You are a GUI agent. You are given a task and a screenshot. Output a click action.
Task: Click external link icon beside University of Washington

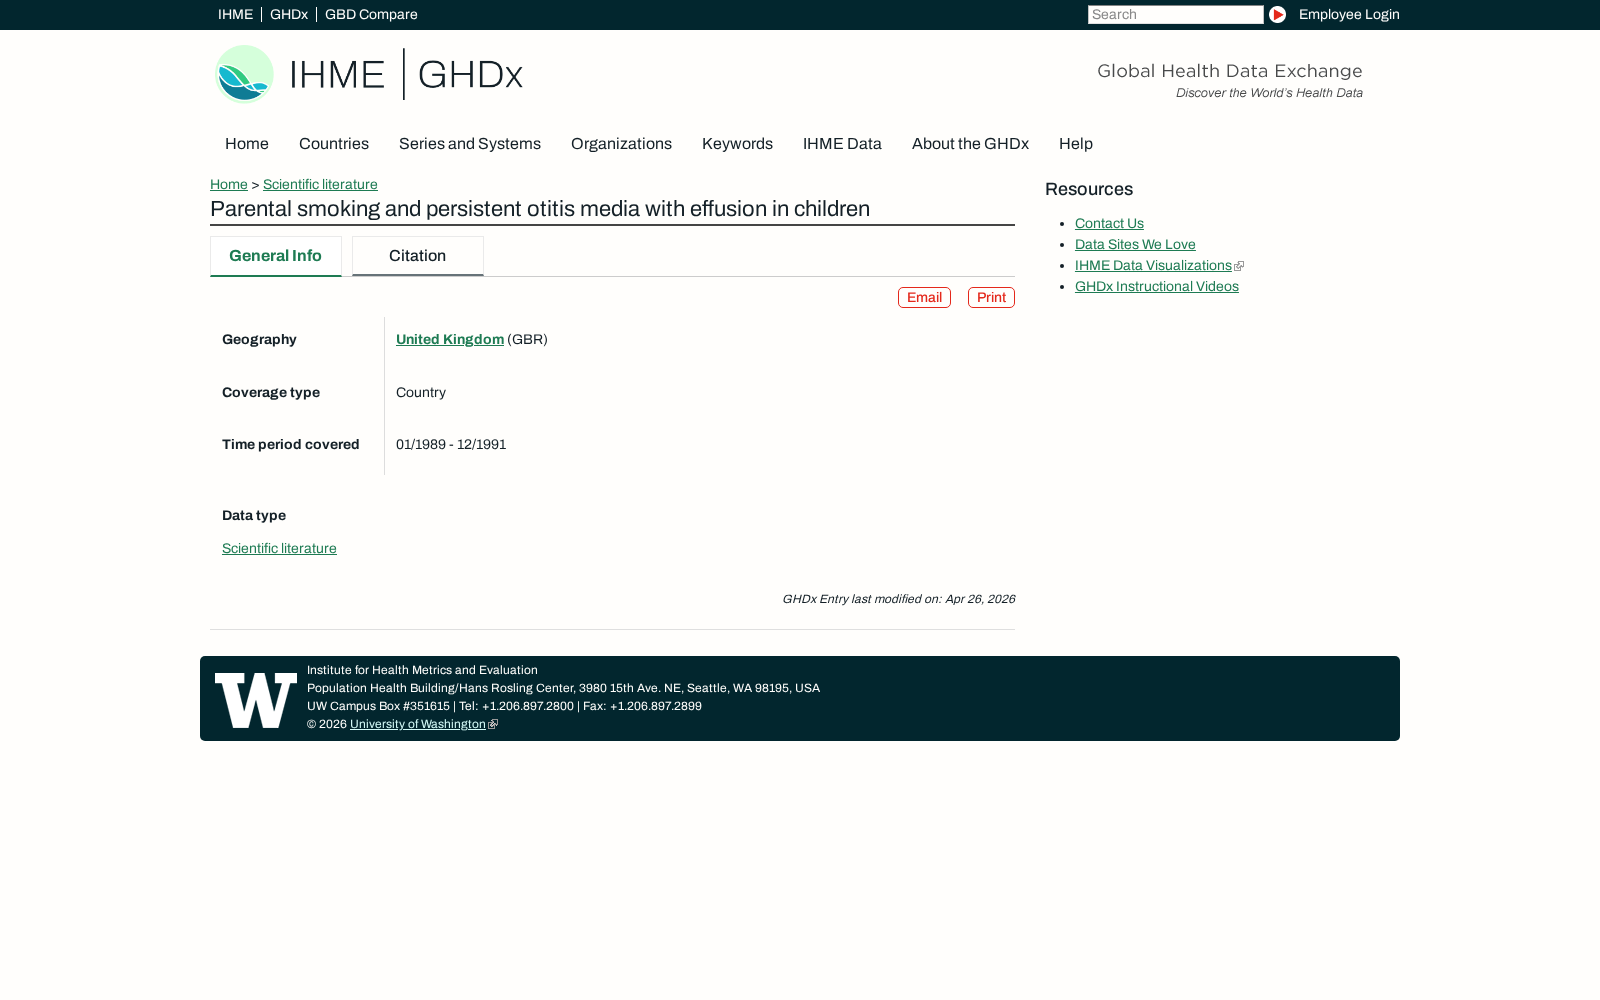click(492, 725)
